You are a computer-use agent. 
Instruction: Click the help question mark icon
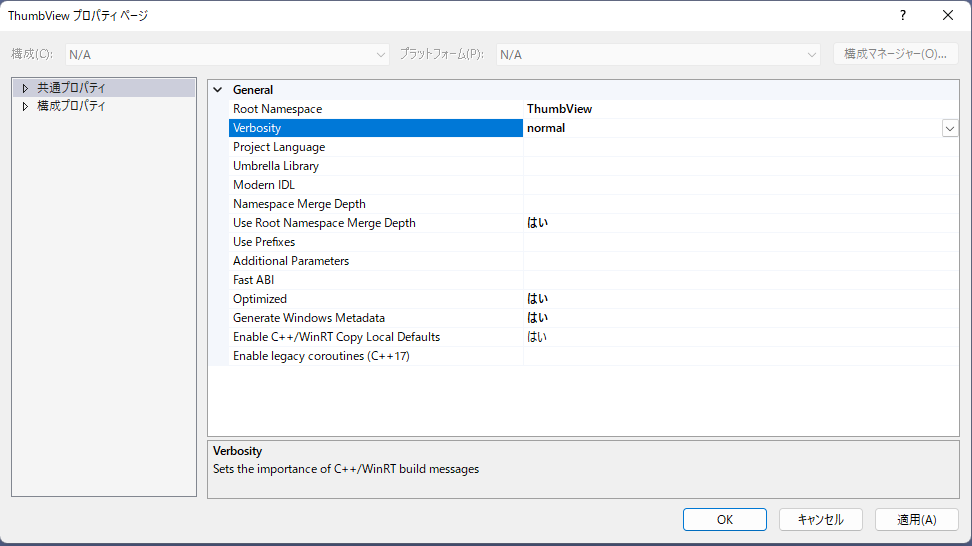point(903,15)
